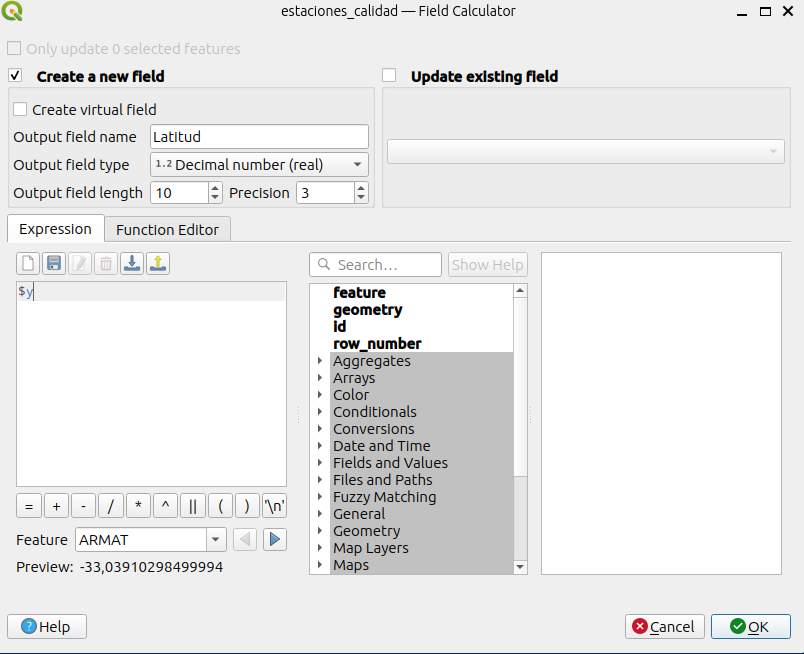Screen dimensions: 804x654
Task: Uncheck Create a new field
Action: click(x=15, y=76)
